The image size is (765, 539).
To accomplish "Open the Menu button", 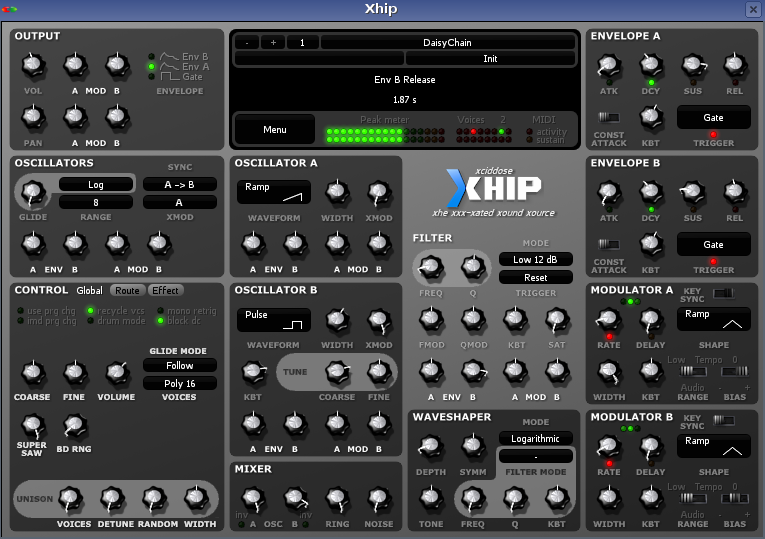I will pos(275,129).
